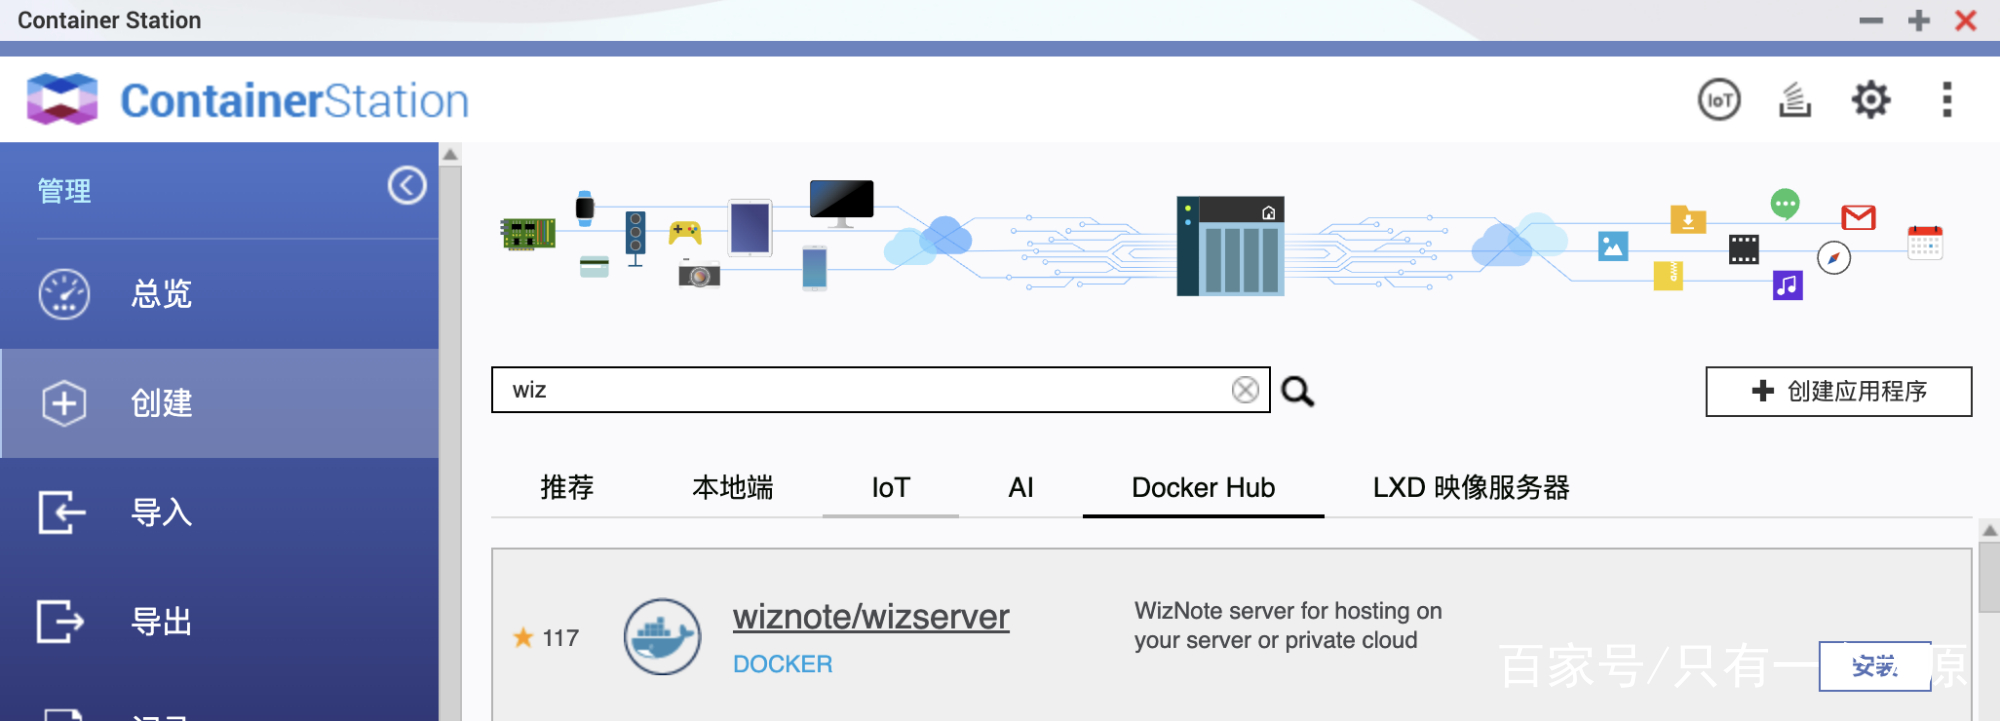The height and width of the screenshot is (721, 2000).
Task: Maximize window with plus button
Action: [x=1918, y=21]
